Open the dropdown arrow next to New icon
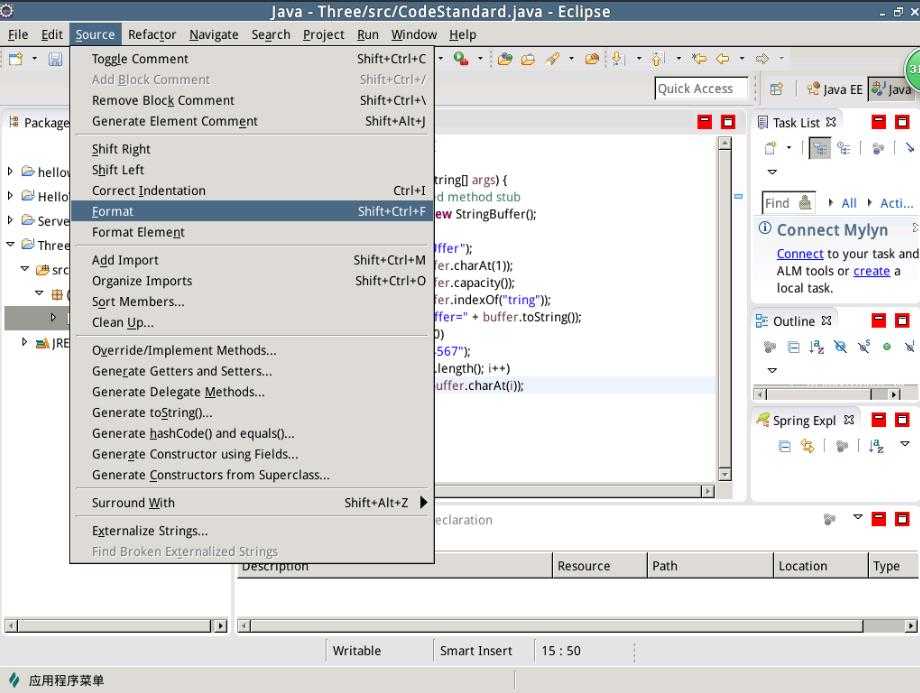The height and width of the screenshot is (693, 920). [x=34, y=59]
